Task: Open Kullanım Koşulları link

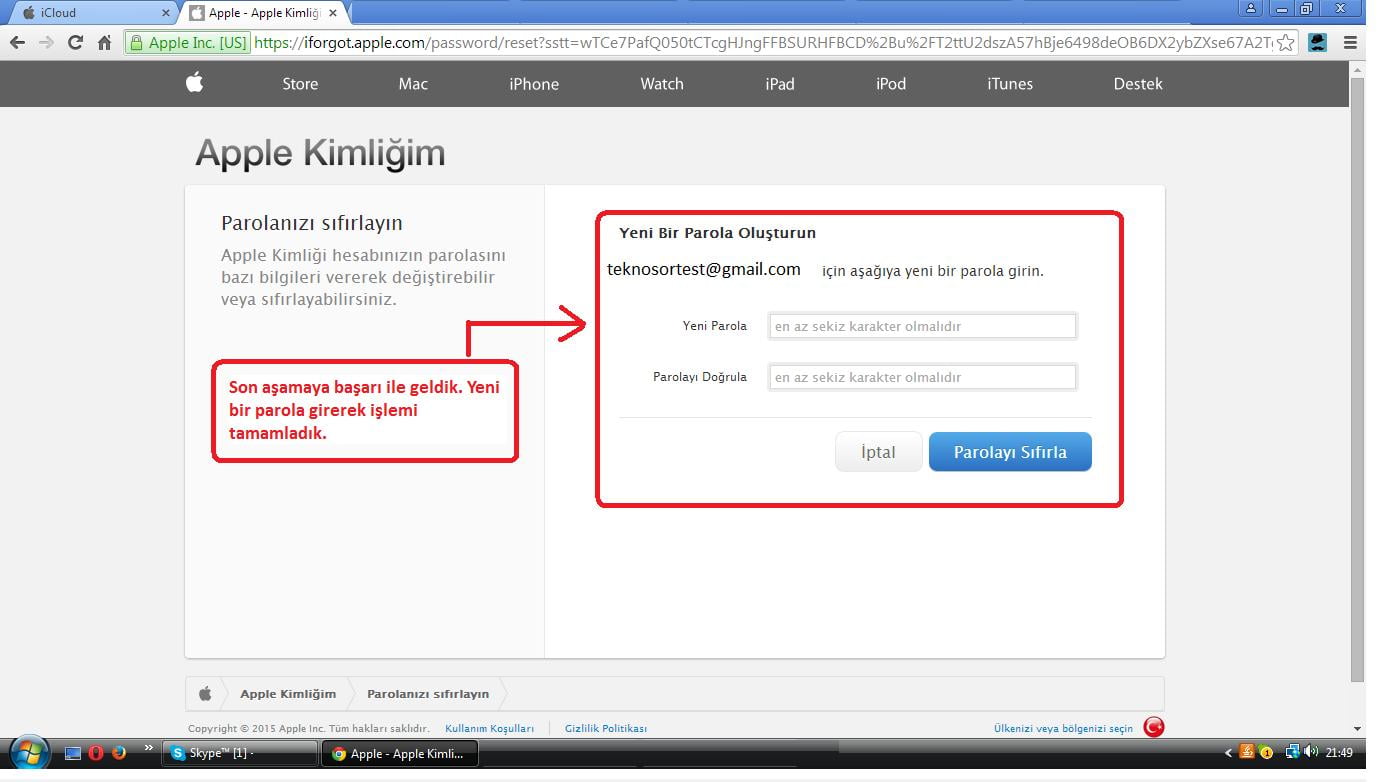Action: pos(489,728)
